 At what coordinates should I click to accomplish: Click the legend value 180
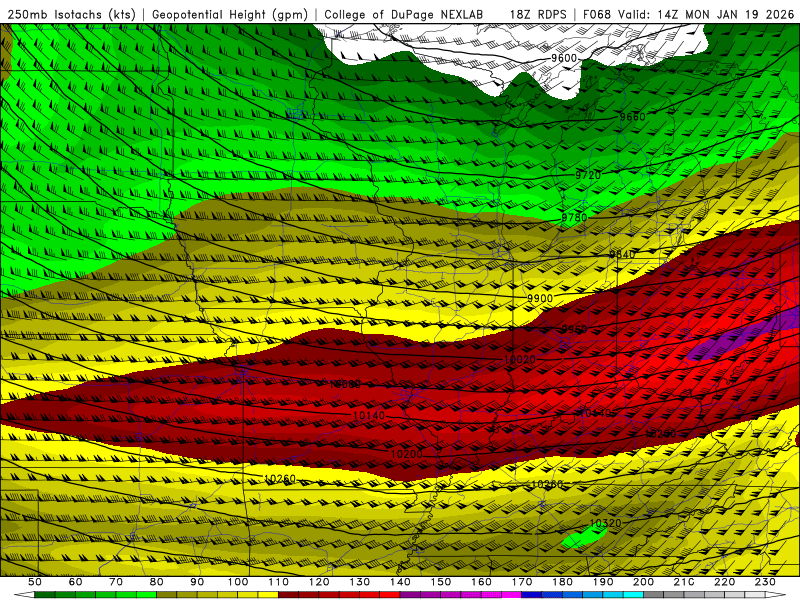click(x=562, y=582)
